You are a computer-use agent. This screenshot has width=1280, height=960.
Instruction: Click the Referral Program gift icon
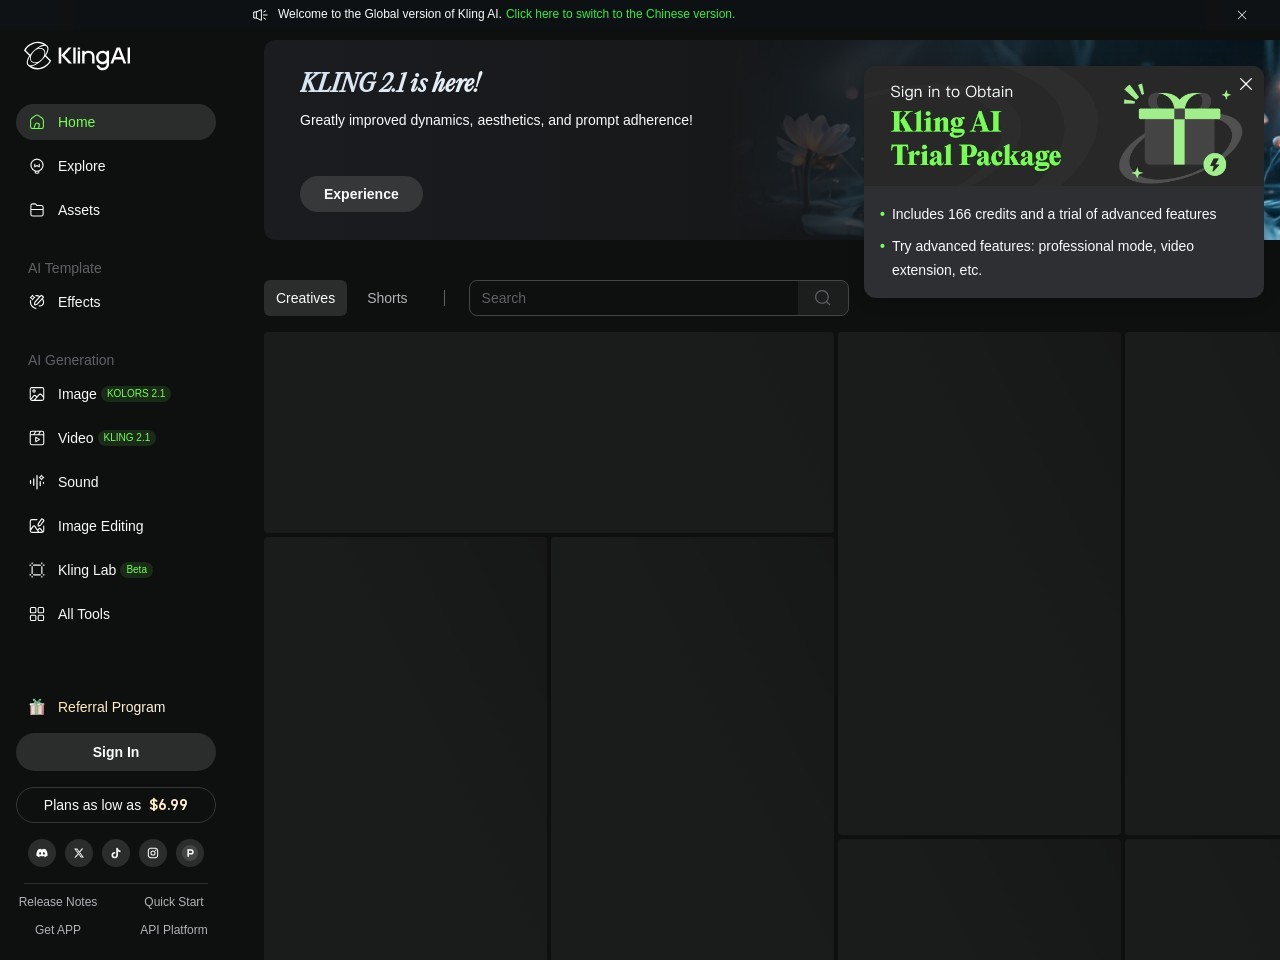click(x=37, y=707)
